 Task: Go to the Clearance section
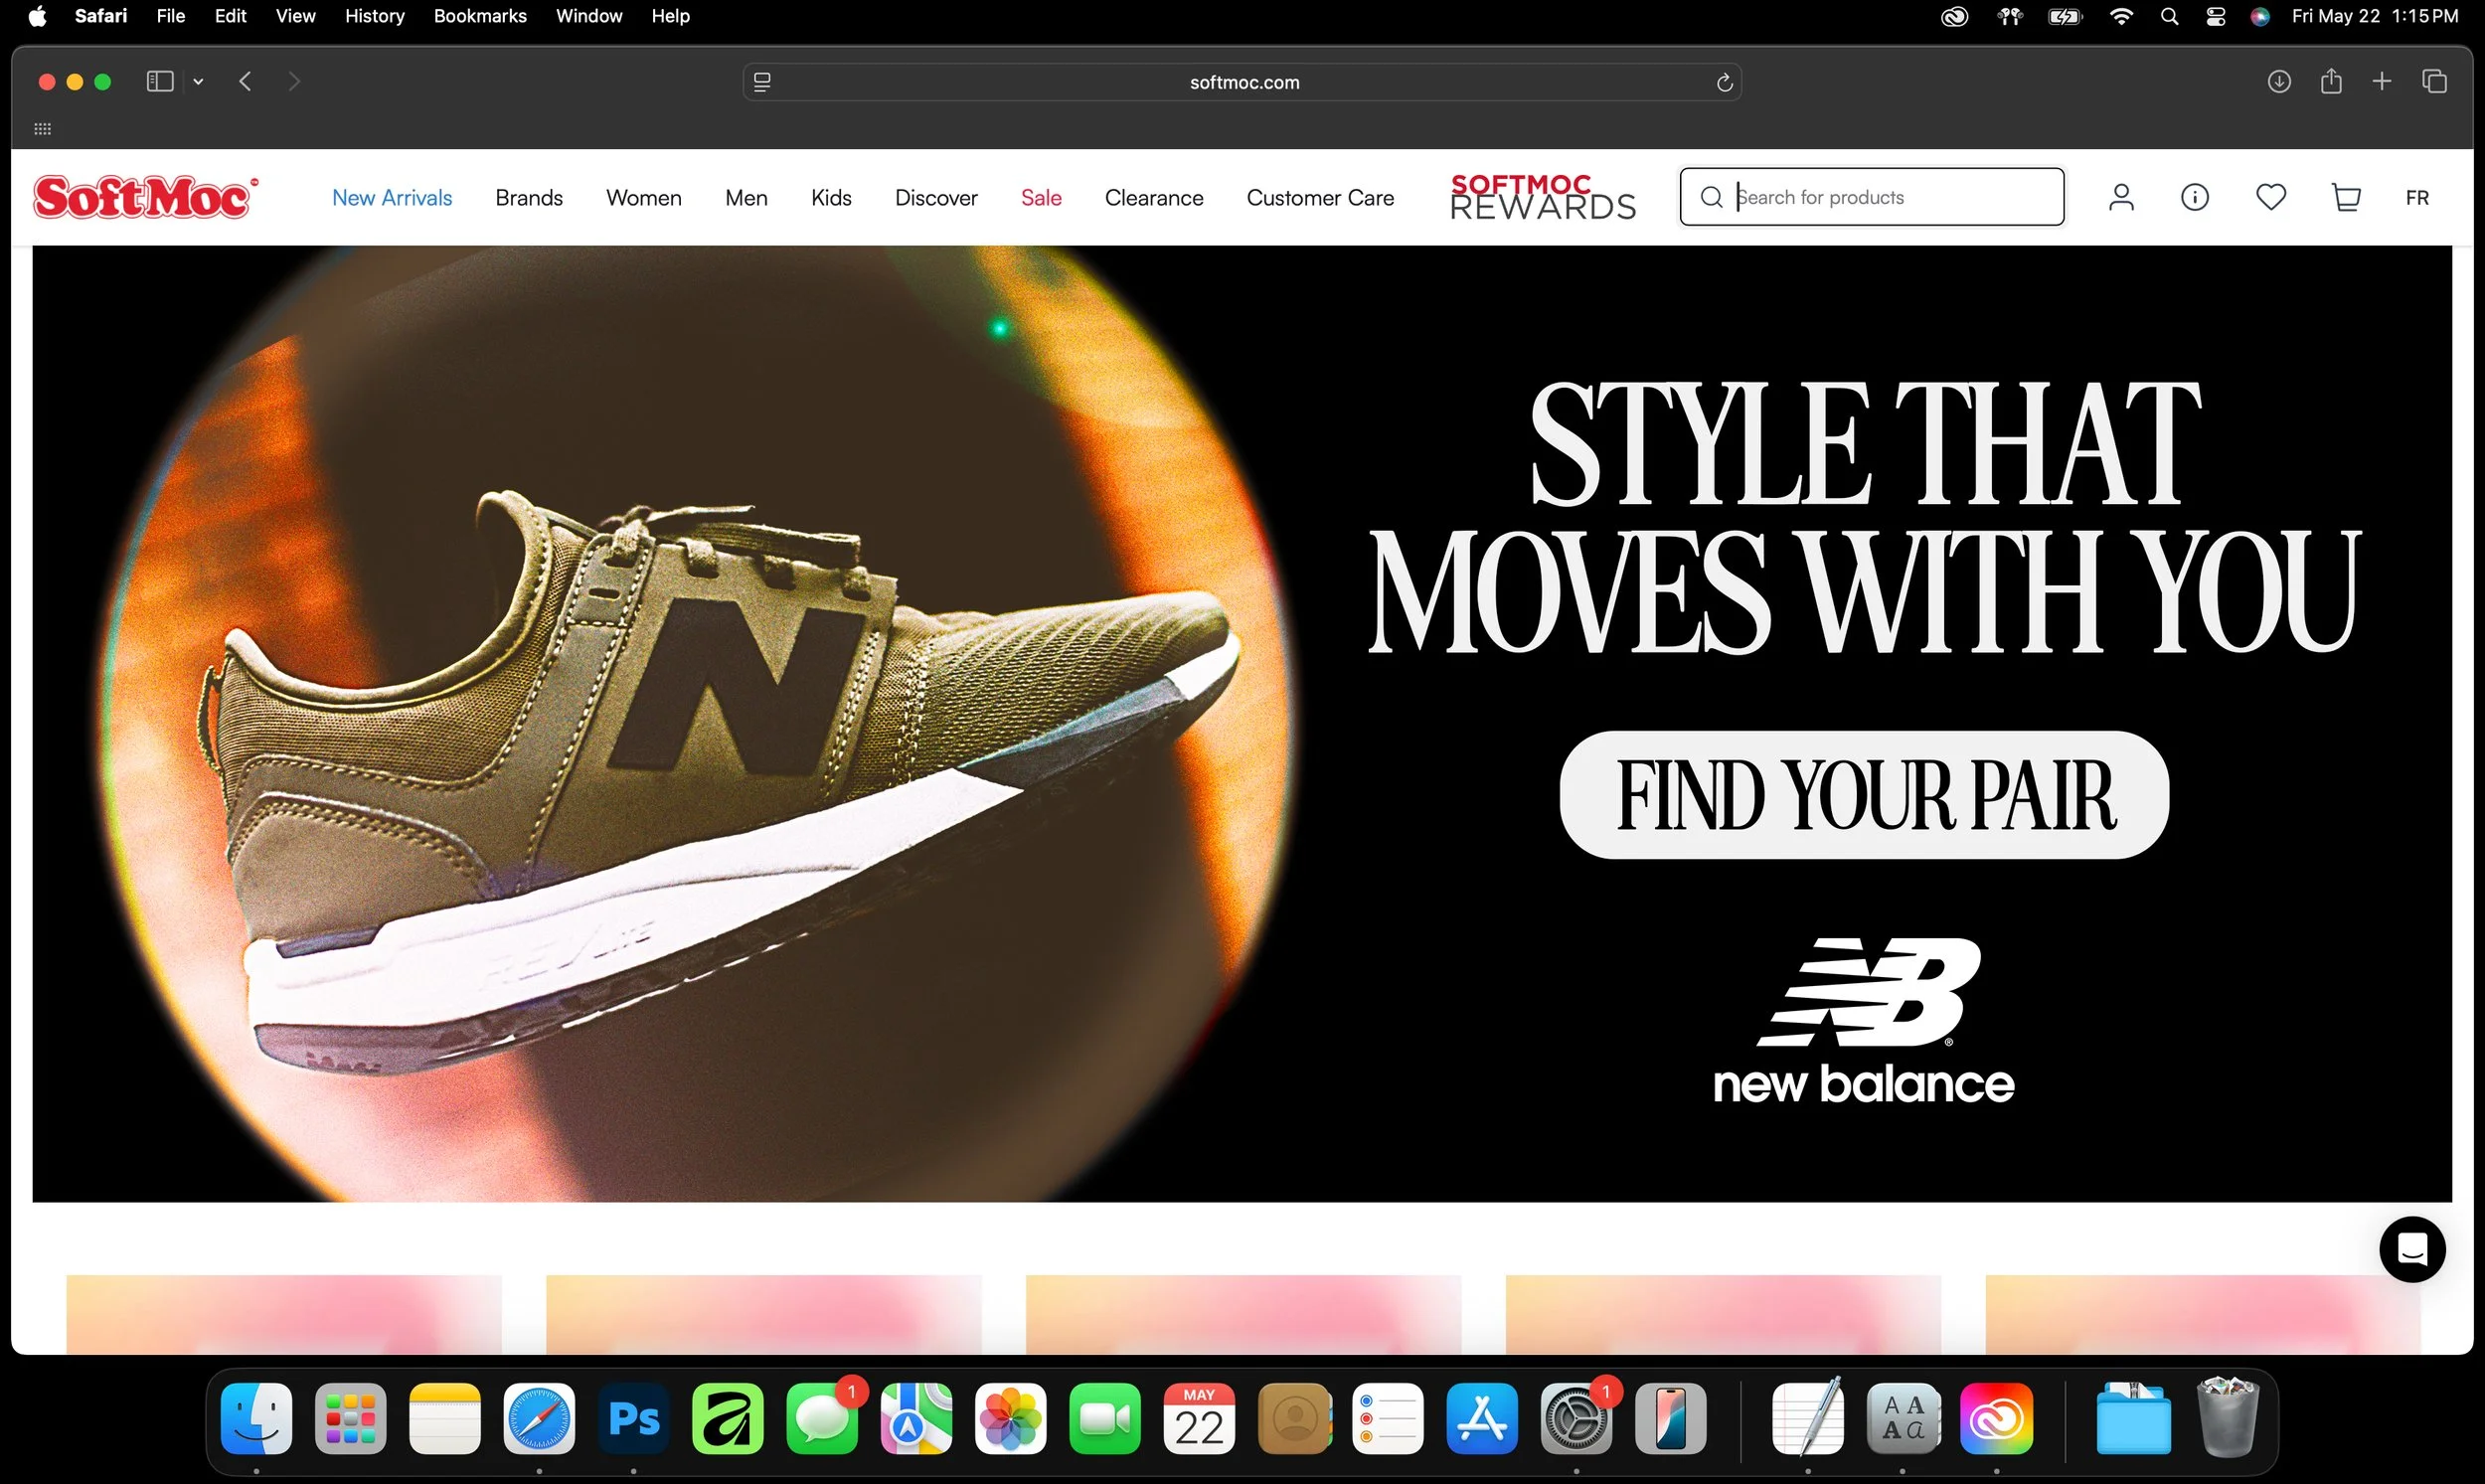[x=1154, y=198]
